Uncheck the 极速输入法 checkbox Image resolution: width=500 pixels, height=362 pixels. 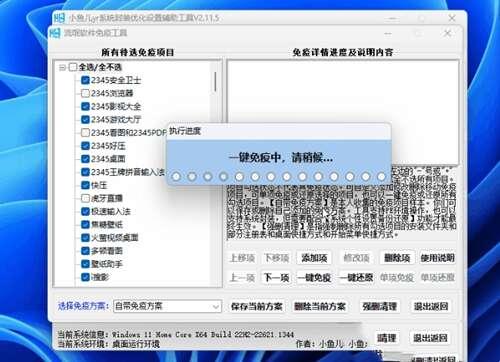coord(85,211)
